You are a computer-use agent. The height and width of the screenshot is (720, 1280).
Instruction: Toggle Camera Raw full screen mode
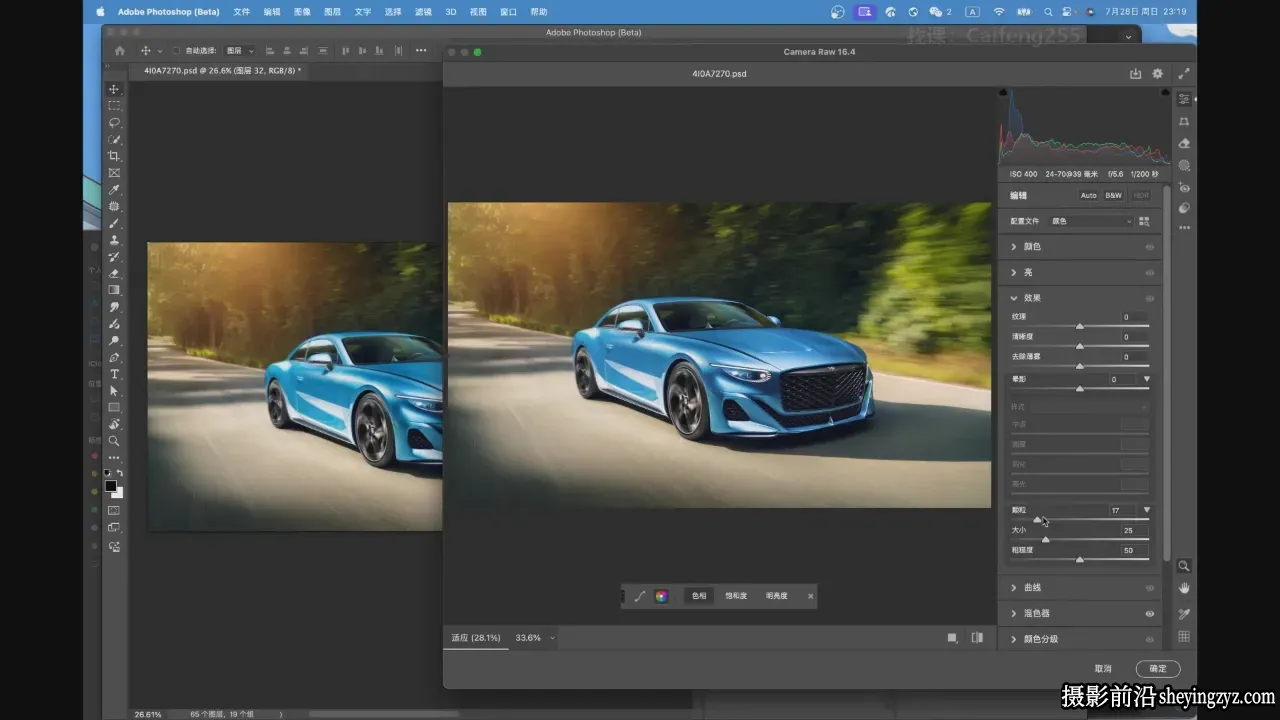point(1184,74)
